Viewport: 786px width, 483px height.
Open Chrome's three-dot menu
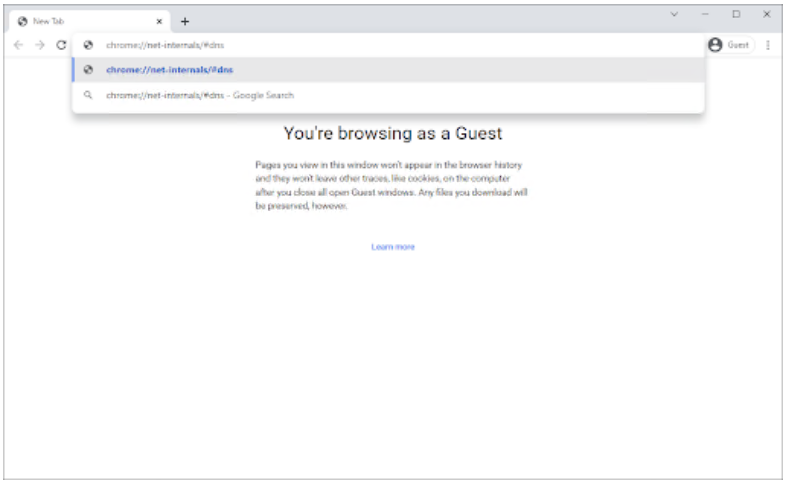pyautogui.click(x=768, y=45)
